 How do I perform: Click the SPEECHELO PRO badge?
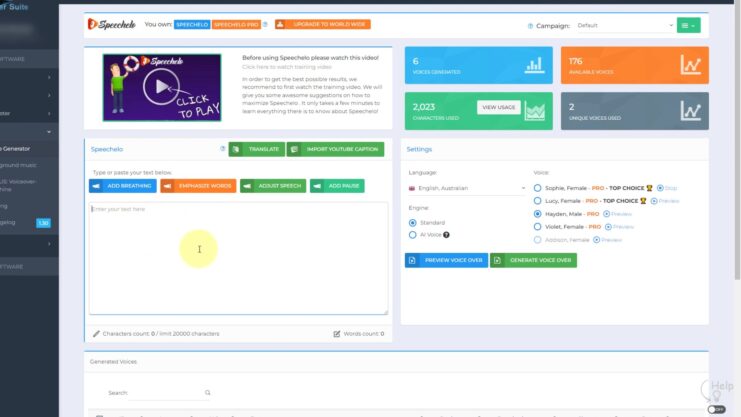[236, 25]
